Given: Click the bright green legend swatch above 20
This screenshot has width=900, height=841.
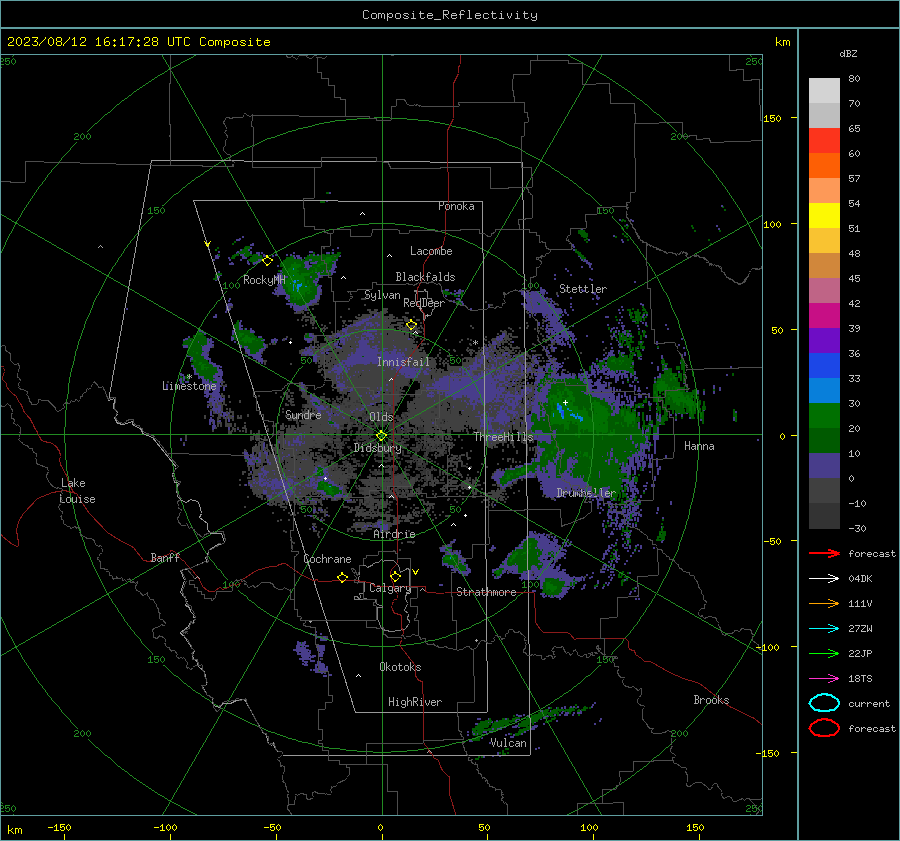Looking at the screenshot, I should [824, 415].
